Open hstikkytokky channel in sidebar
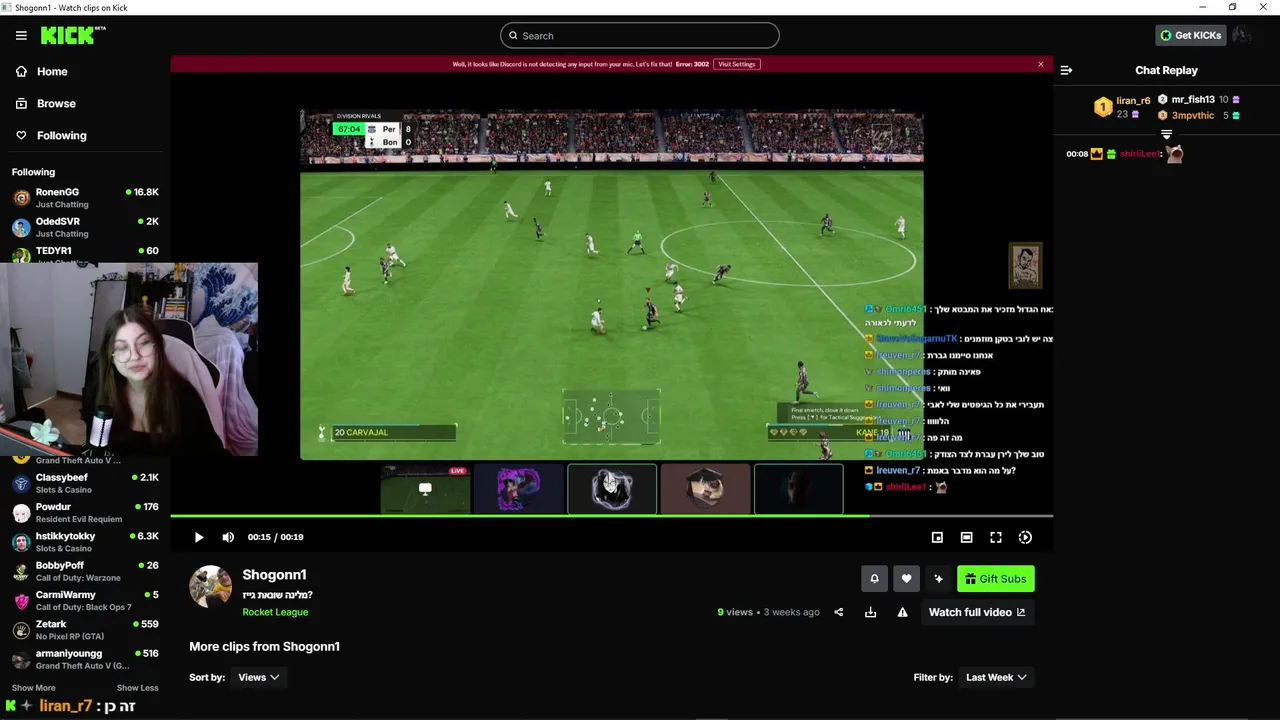Screen dimensions: 1280x720 pyautogui.click(x=85, y=541)
